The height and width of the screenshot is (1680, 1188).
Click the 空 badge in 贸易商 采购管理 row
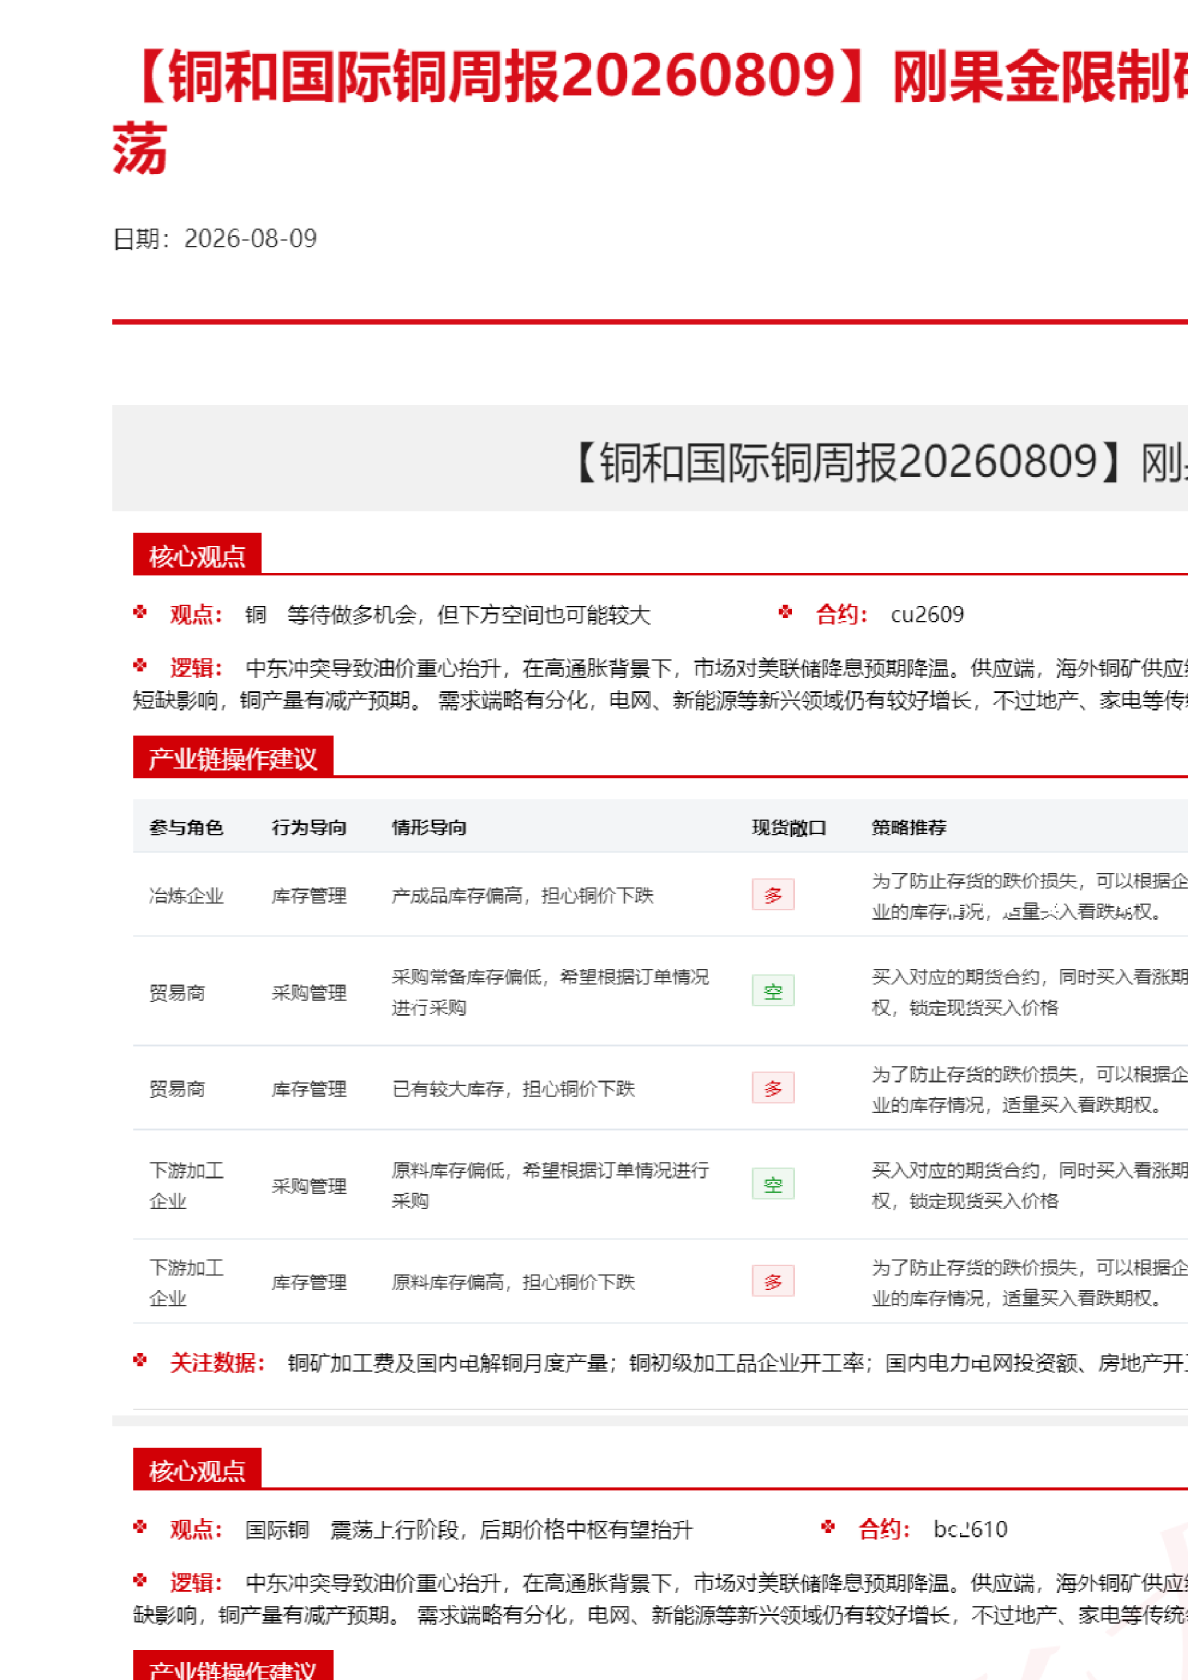(773, 991)
